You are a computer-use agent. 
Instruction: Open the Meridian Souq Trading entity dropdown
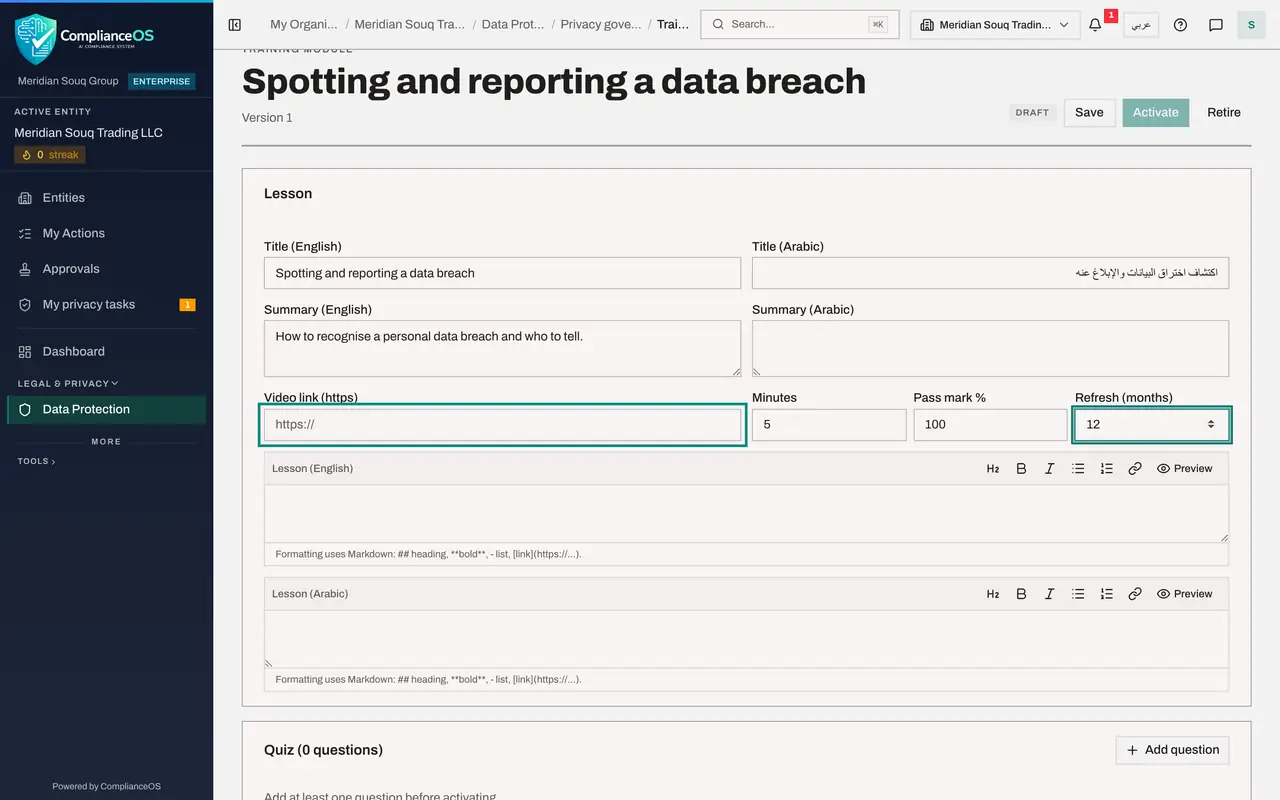[995, 25]
